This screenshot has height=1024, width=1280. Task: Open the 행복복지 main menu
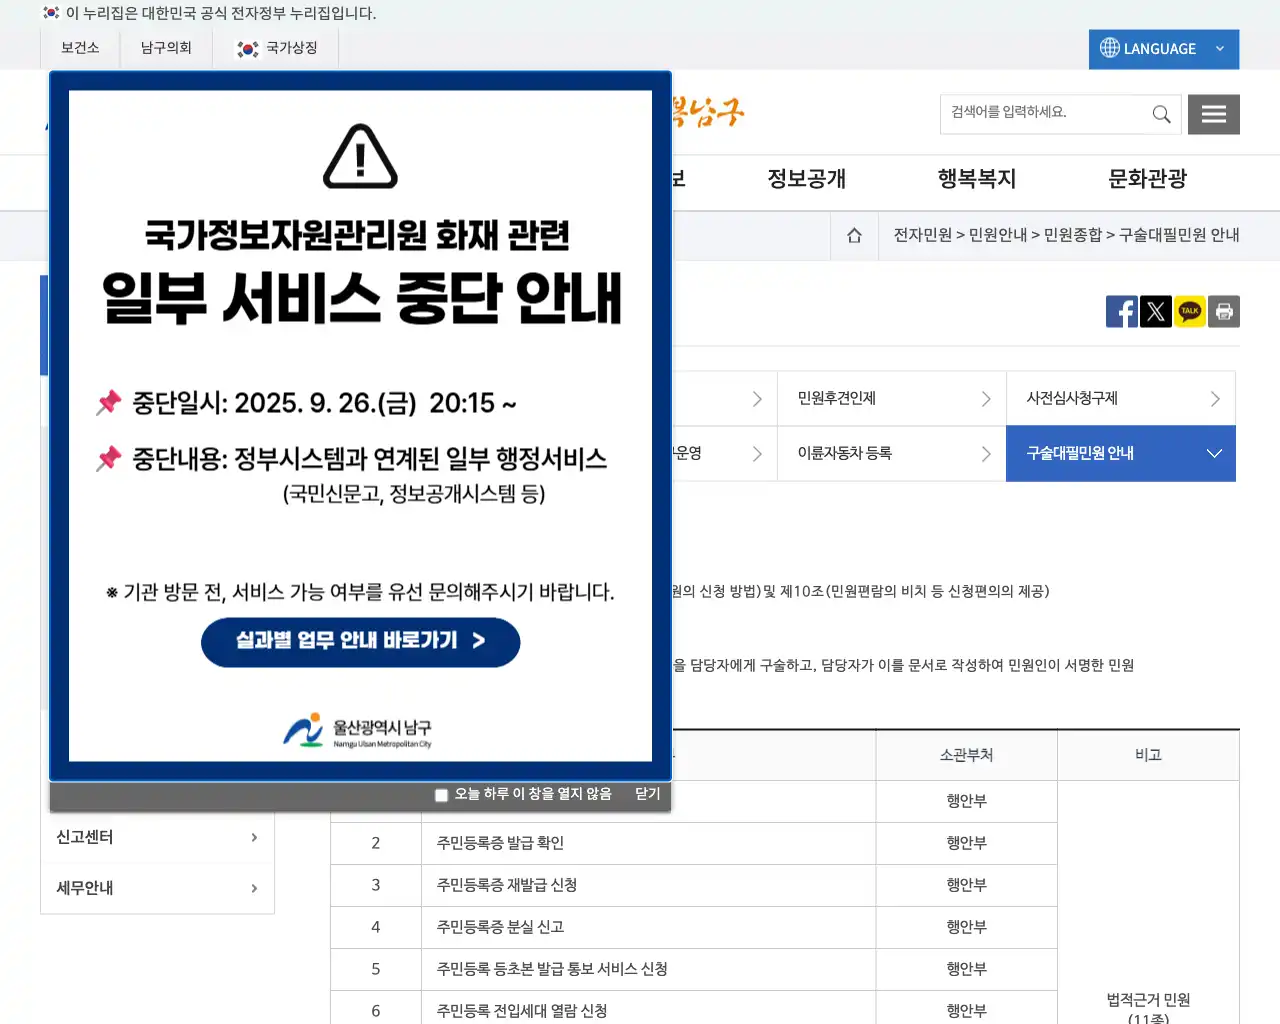[977, 179]
